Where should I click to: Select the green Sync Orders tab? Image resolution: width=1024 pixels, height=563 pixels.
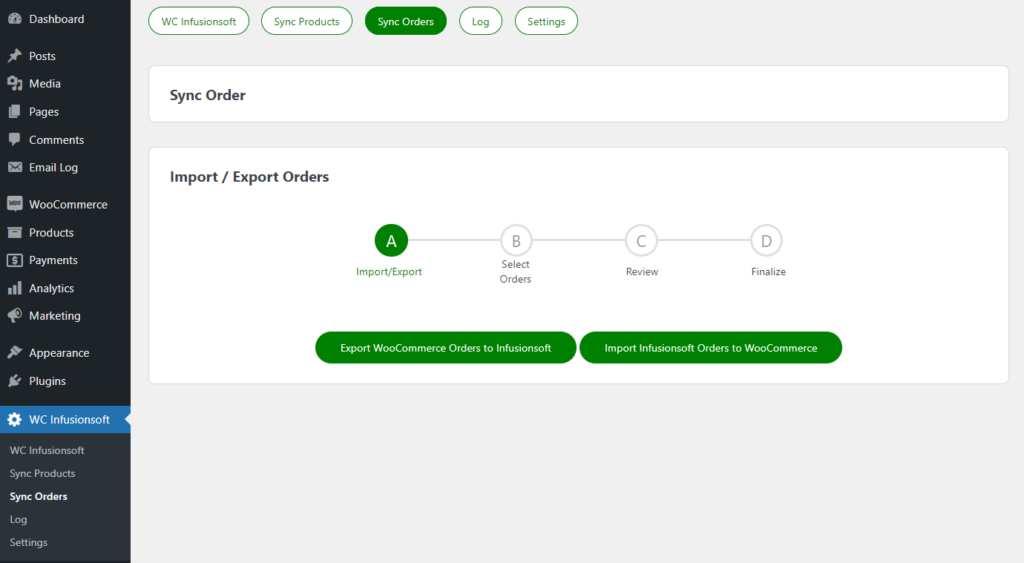coord(406,21)
